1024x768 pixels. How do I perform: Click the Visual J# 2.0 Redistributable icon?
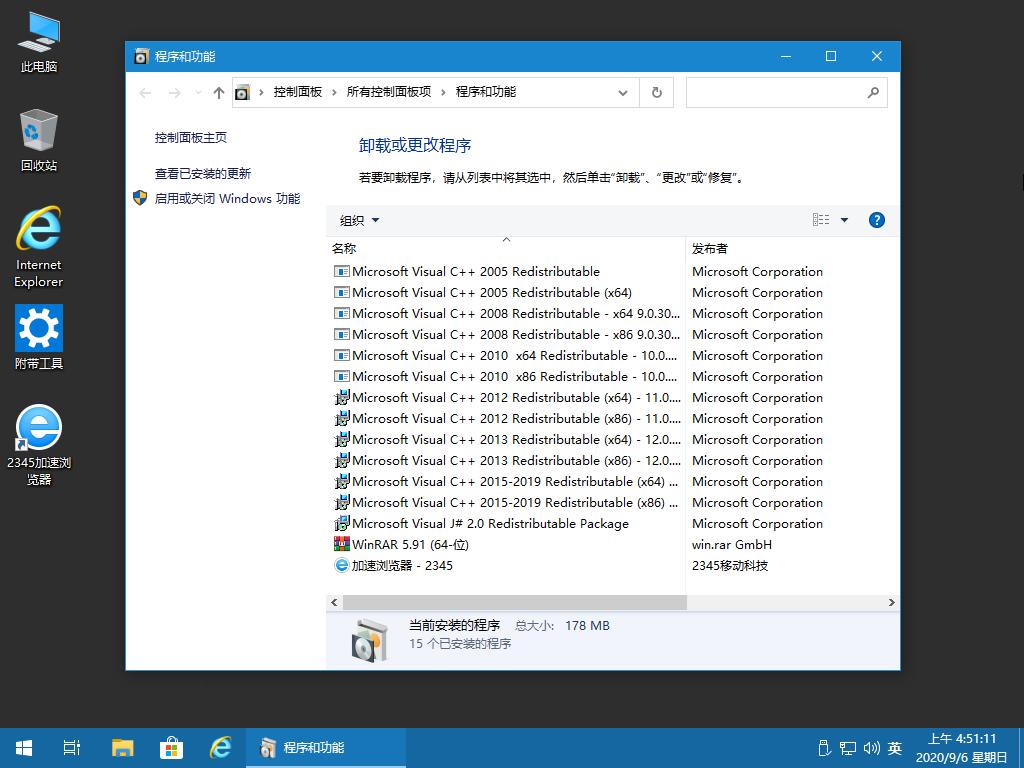tap(342, 523)
